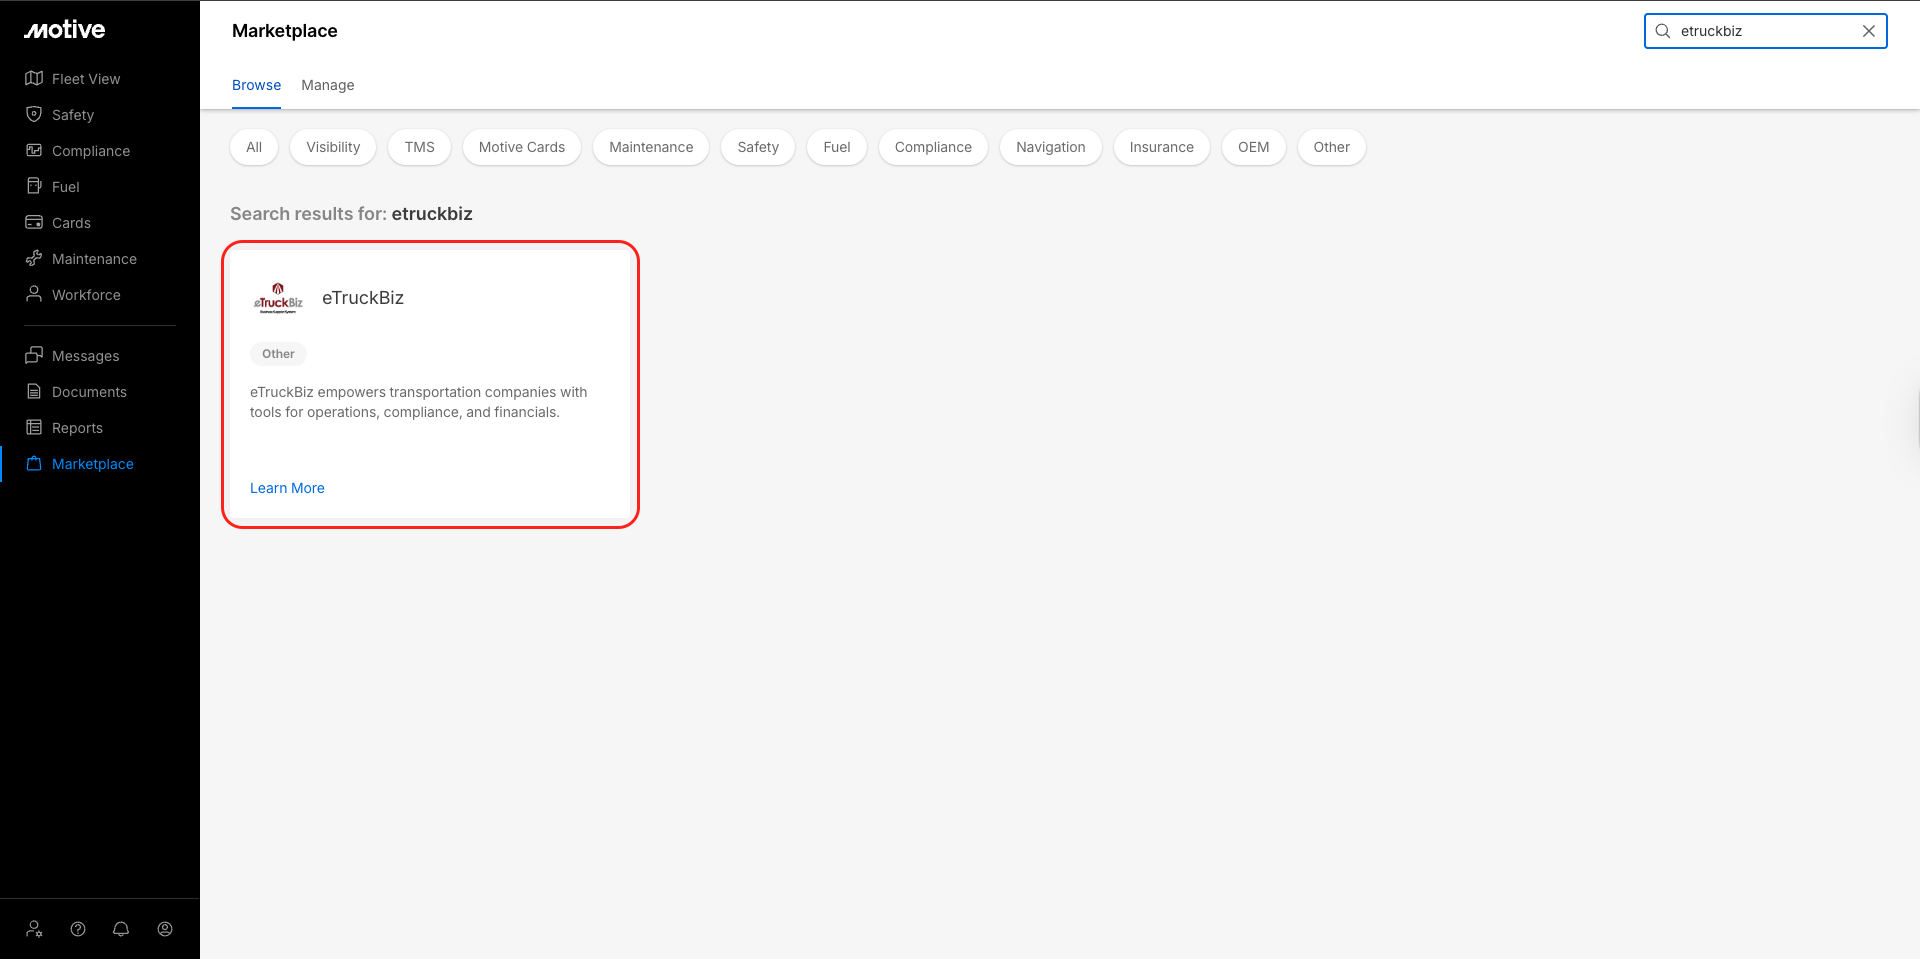Screen dimensions: 1920x959
Task: Open the Compliance section in sidebar
Action: (x=91, y=151)
